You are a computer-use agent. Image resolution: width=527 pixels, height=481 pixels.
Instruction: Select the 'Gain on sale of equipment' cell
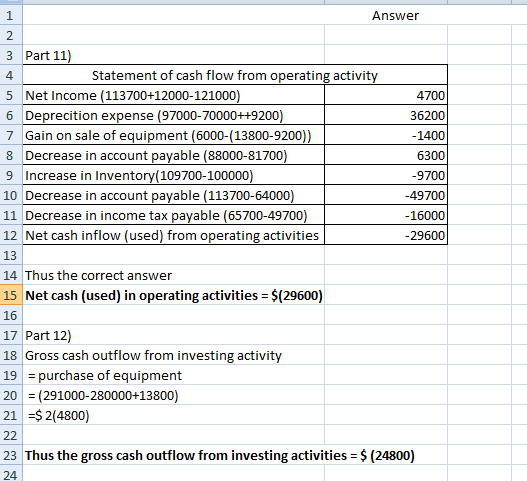[173, 135]
